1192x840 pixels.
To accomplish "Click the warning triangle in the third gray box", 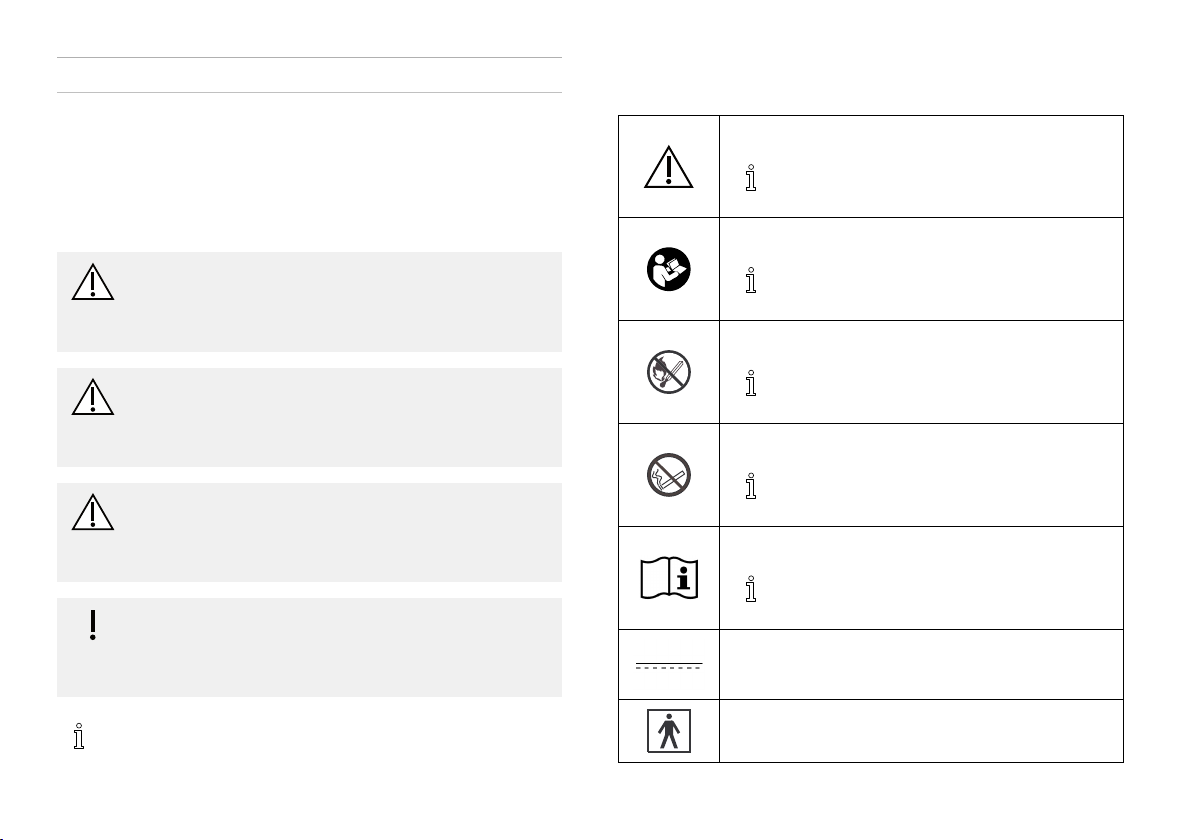I will point(93,512).
